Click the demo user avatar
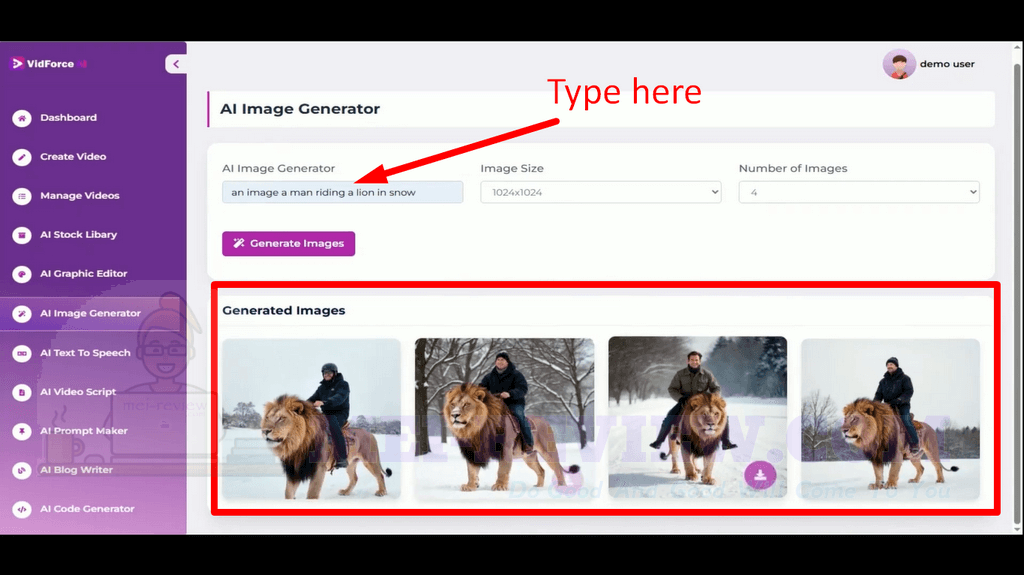 899,64
